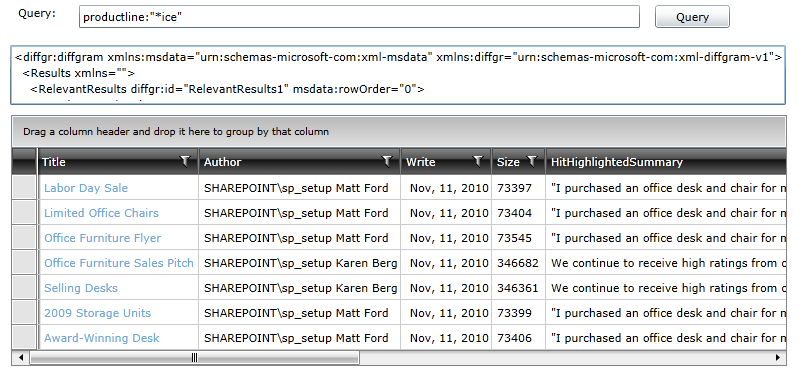Click the XML diffgram results text box
Image resolution: width=804 pixels, height=384 pixels.
click(398, 75)
